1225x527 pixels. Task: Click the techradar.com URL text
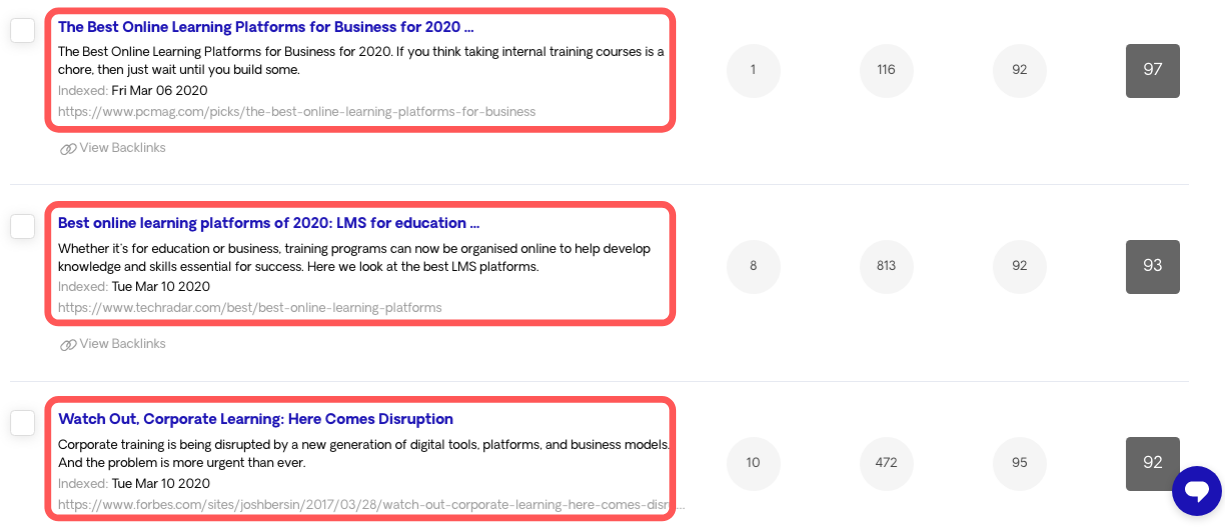tap(250, 307)
